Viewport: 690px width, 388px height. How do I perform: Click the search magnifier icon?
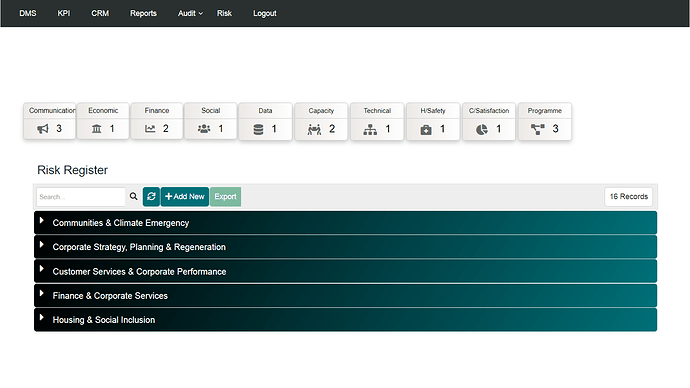tap(133, 196)
